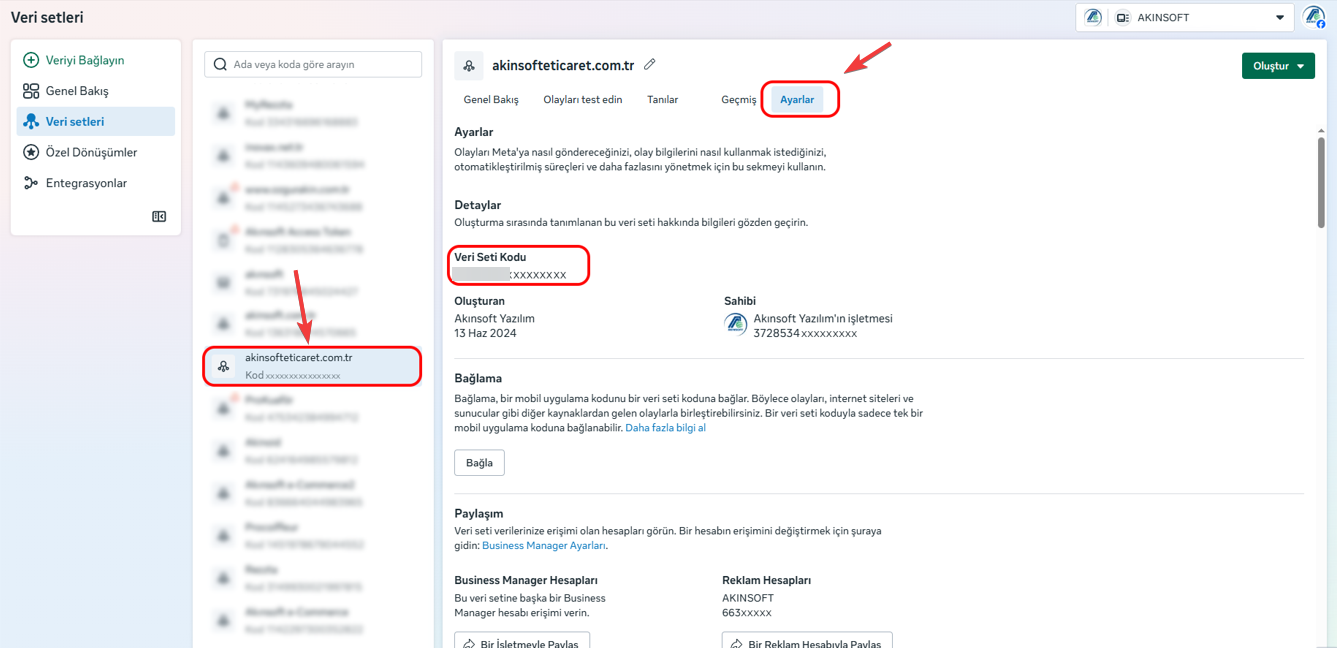Screen dimensions: 1337x648
Task: Open Genel Bakış from the sidebar
Action: [77, 91]
